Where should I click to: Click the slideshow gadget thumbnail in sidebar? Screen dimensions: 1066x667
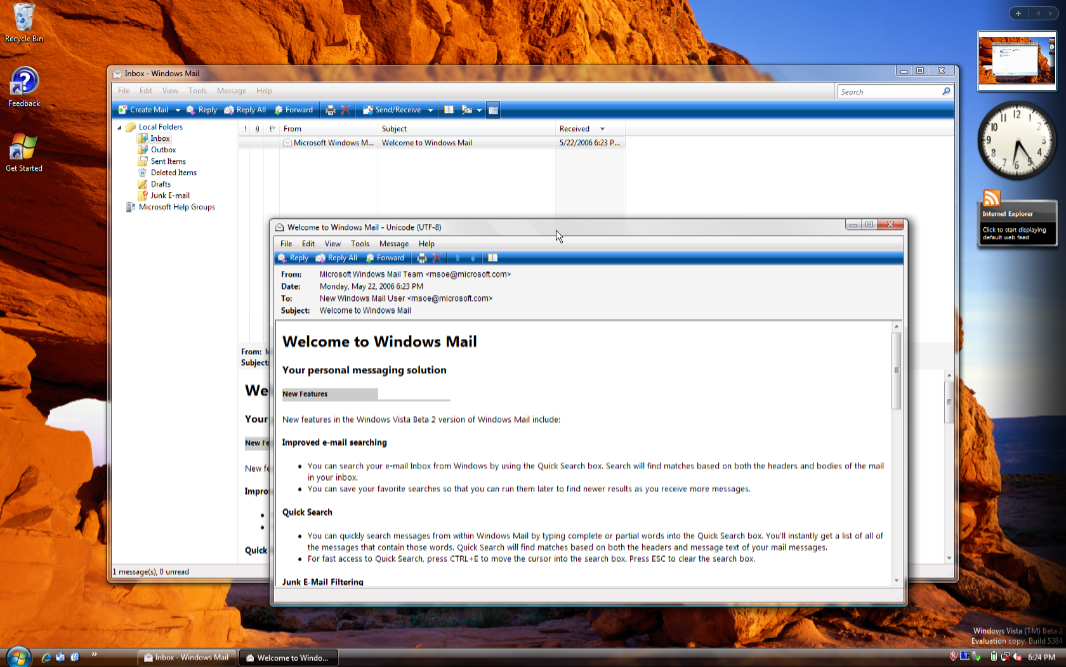coord(1016,61)
